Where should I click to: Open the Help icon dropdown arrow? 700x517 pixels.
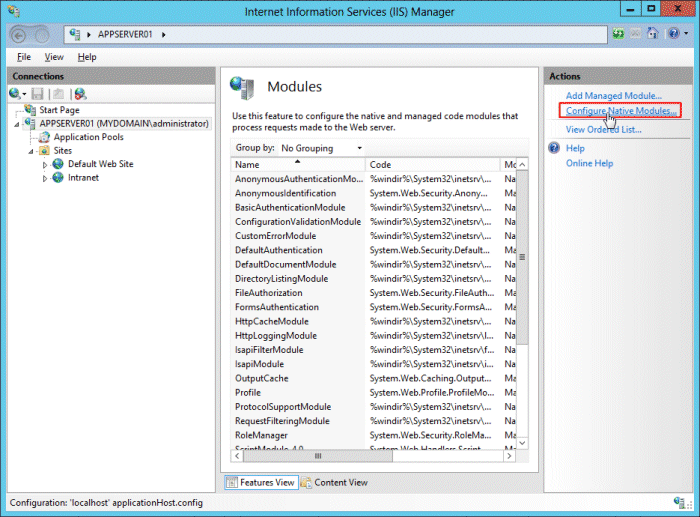pyautogui.click(x=686, y=33)
